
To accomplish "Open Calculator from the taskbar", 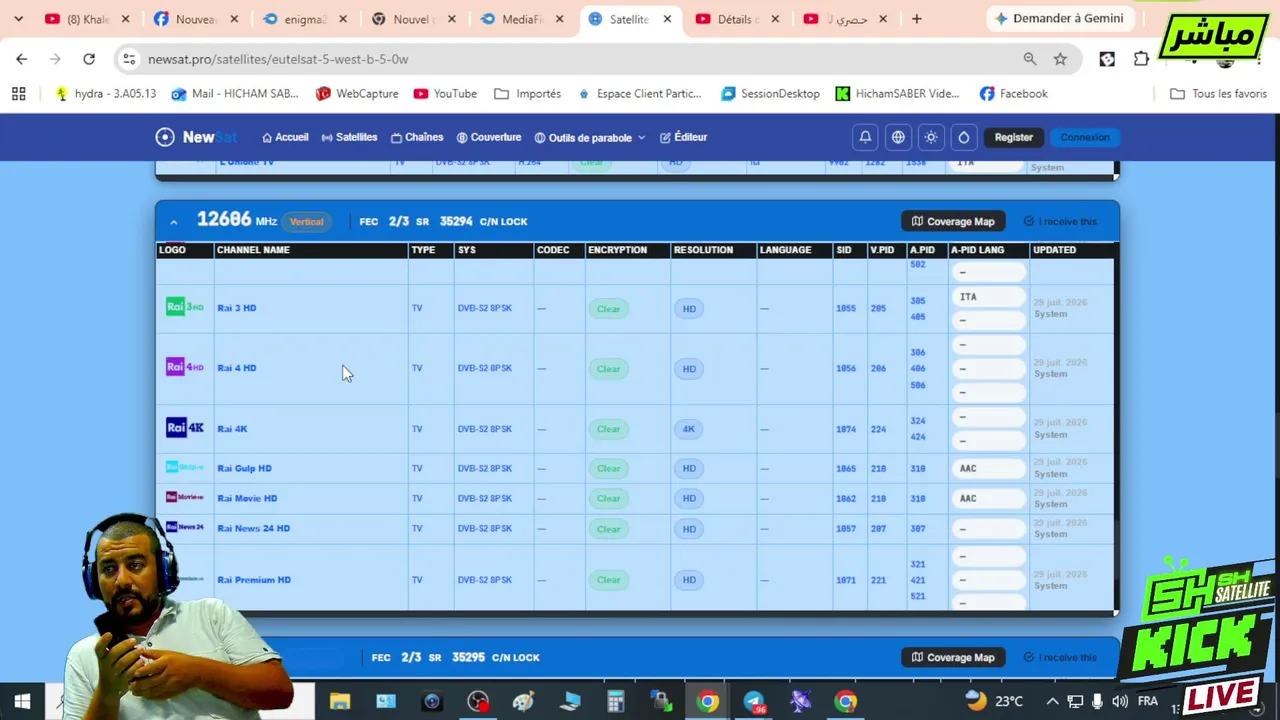I will [x=615, y=702].
